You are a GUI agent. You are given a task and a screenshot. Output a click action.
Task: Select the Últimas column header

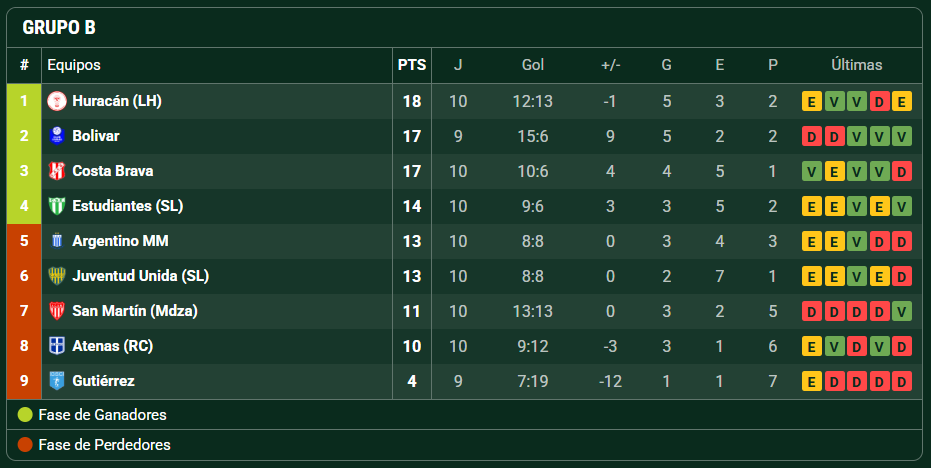856,65
